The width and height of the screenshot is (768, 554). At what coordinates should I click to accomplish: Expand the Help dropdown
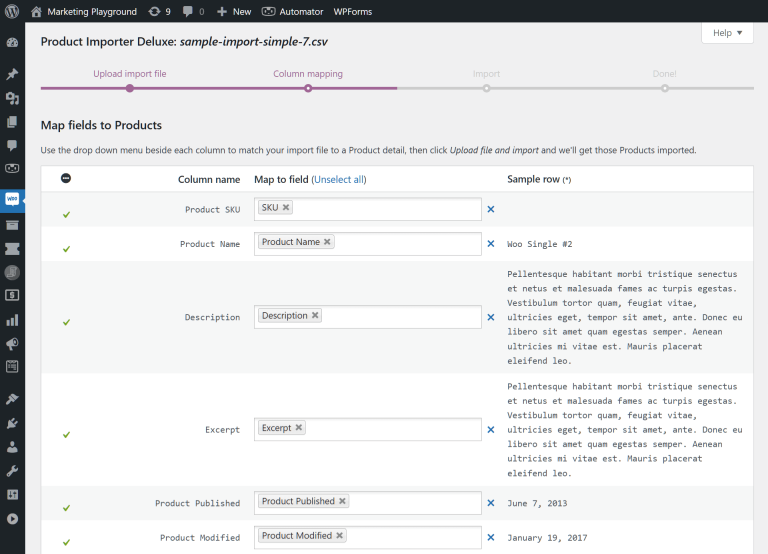click(x=727, y=33)
